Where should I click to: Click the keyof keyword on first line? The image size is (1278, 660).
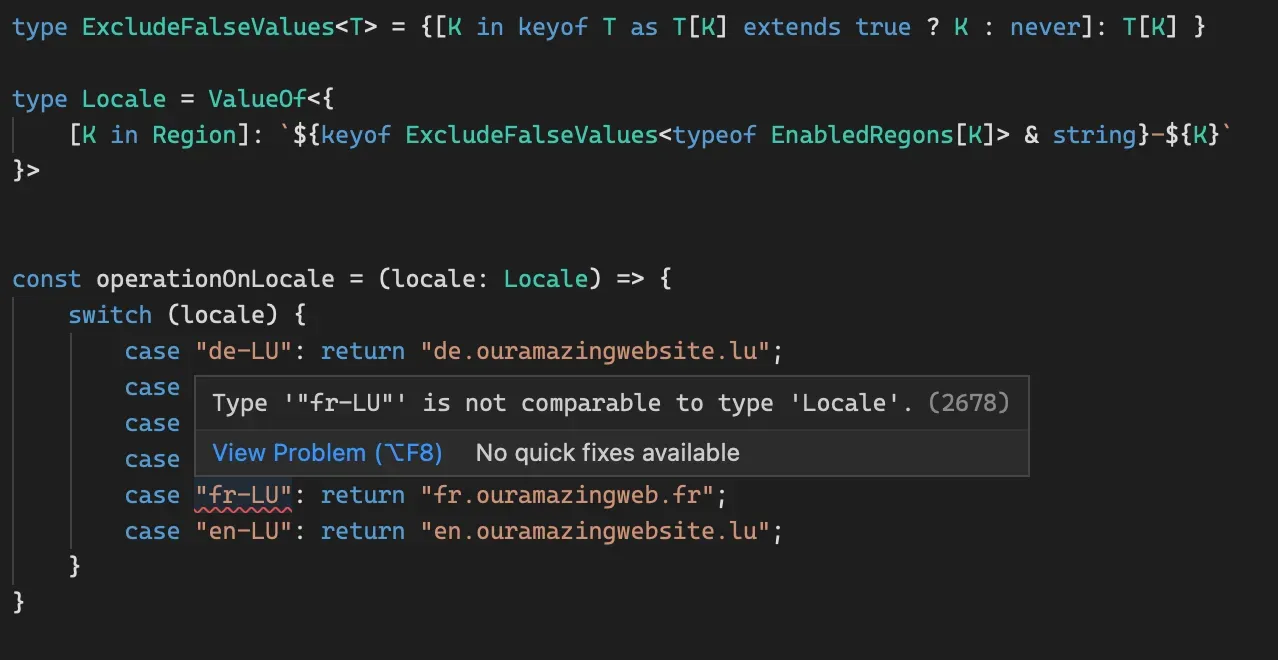coord(553,27)
